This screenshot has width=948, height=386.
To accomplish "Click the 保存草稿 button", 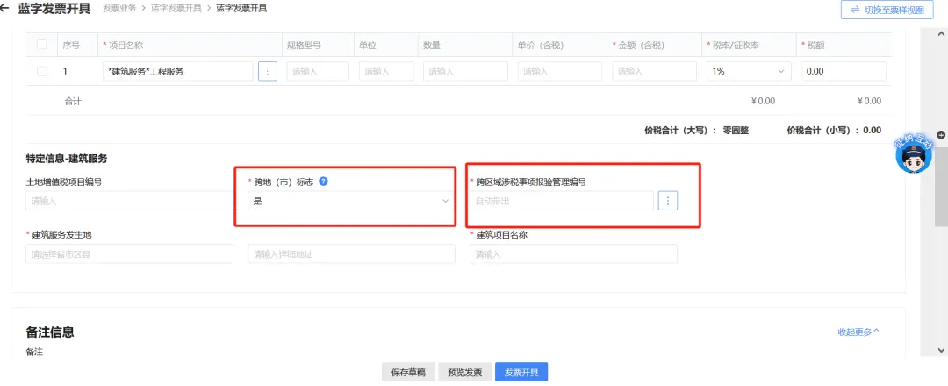I will point(408,372).
